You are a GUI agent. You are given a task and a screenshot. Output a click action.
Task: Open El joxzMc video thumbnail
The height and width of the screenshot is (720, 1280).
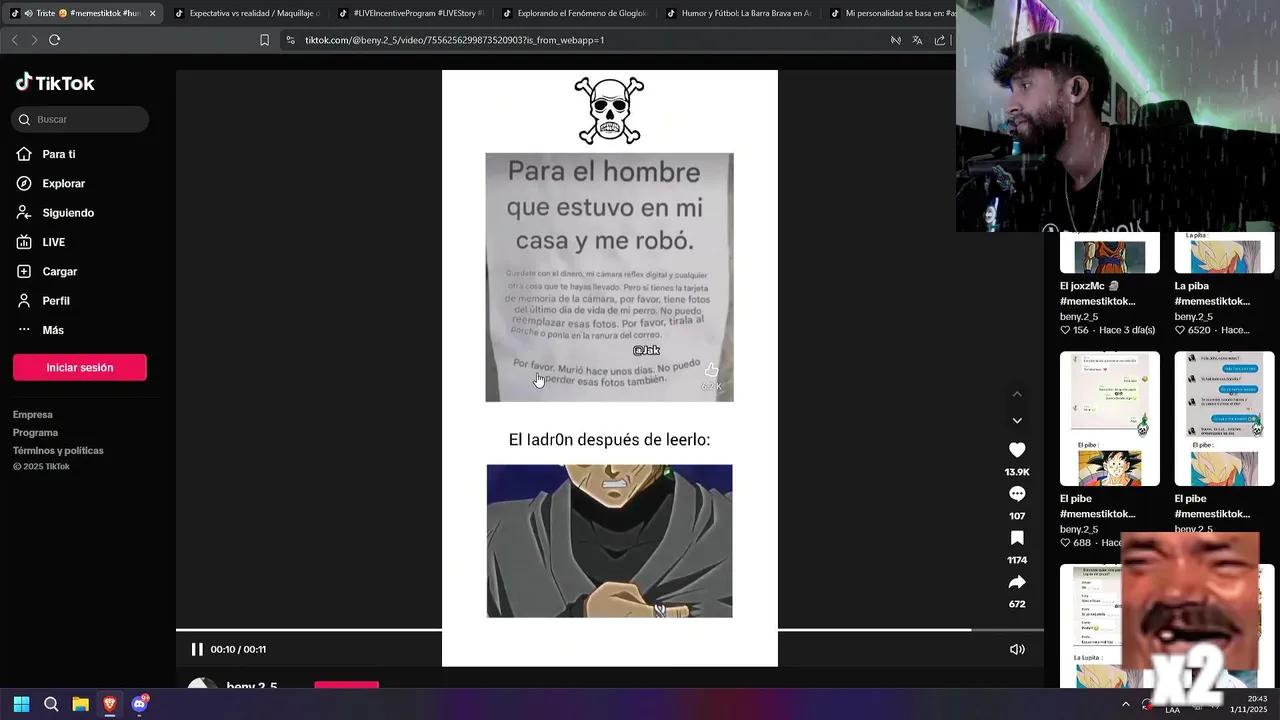1110,253
